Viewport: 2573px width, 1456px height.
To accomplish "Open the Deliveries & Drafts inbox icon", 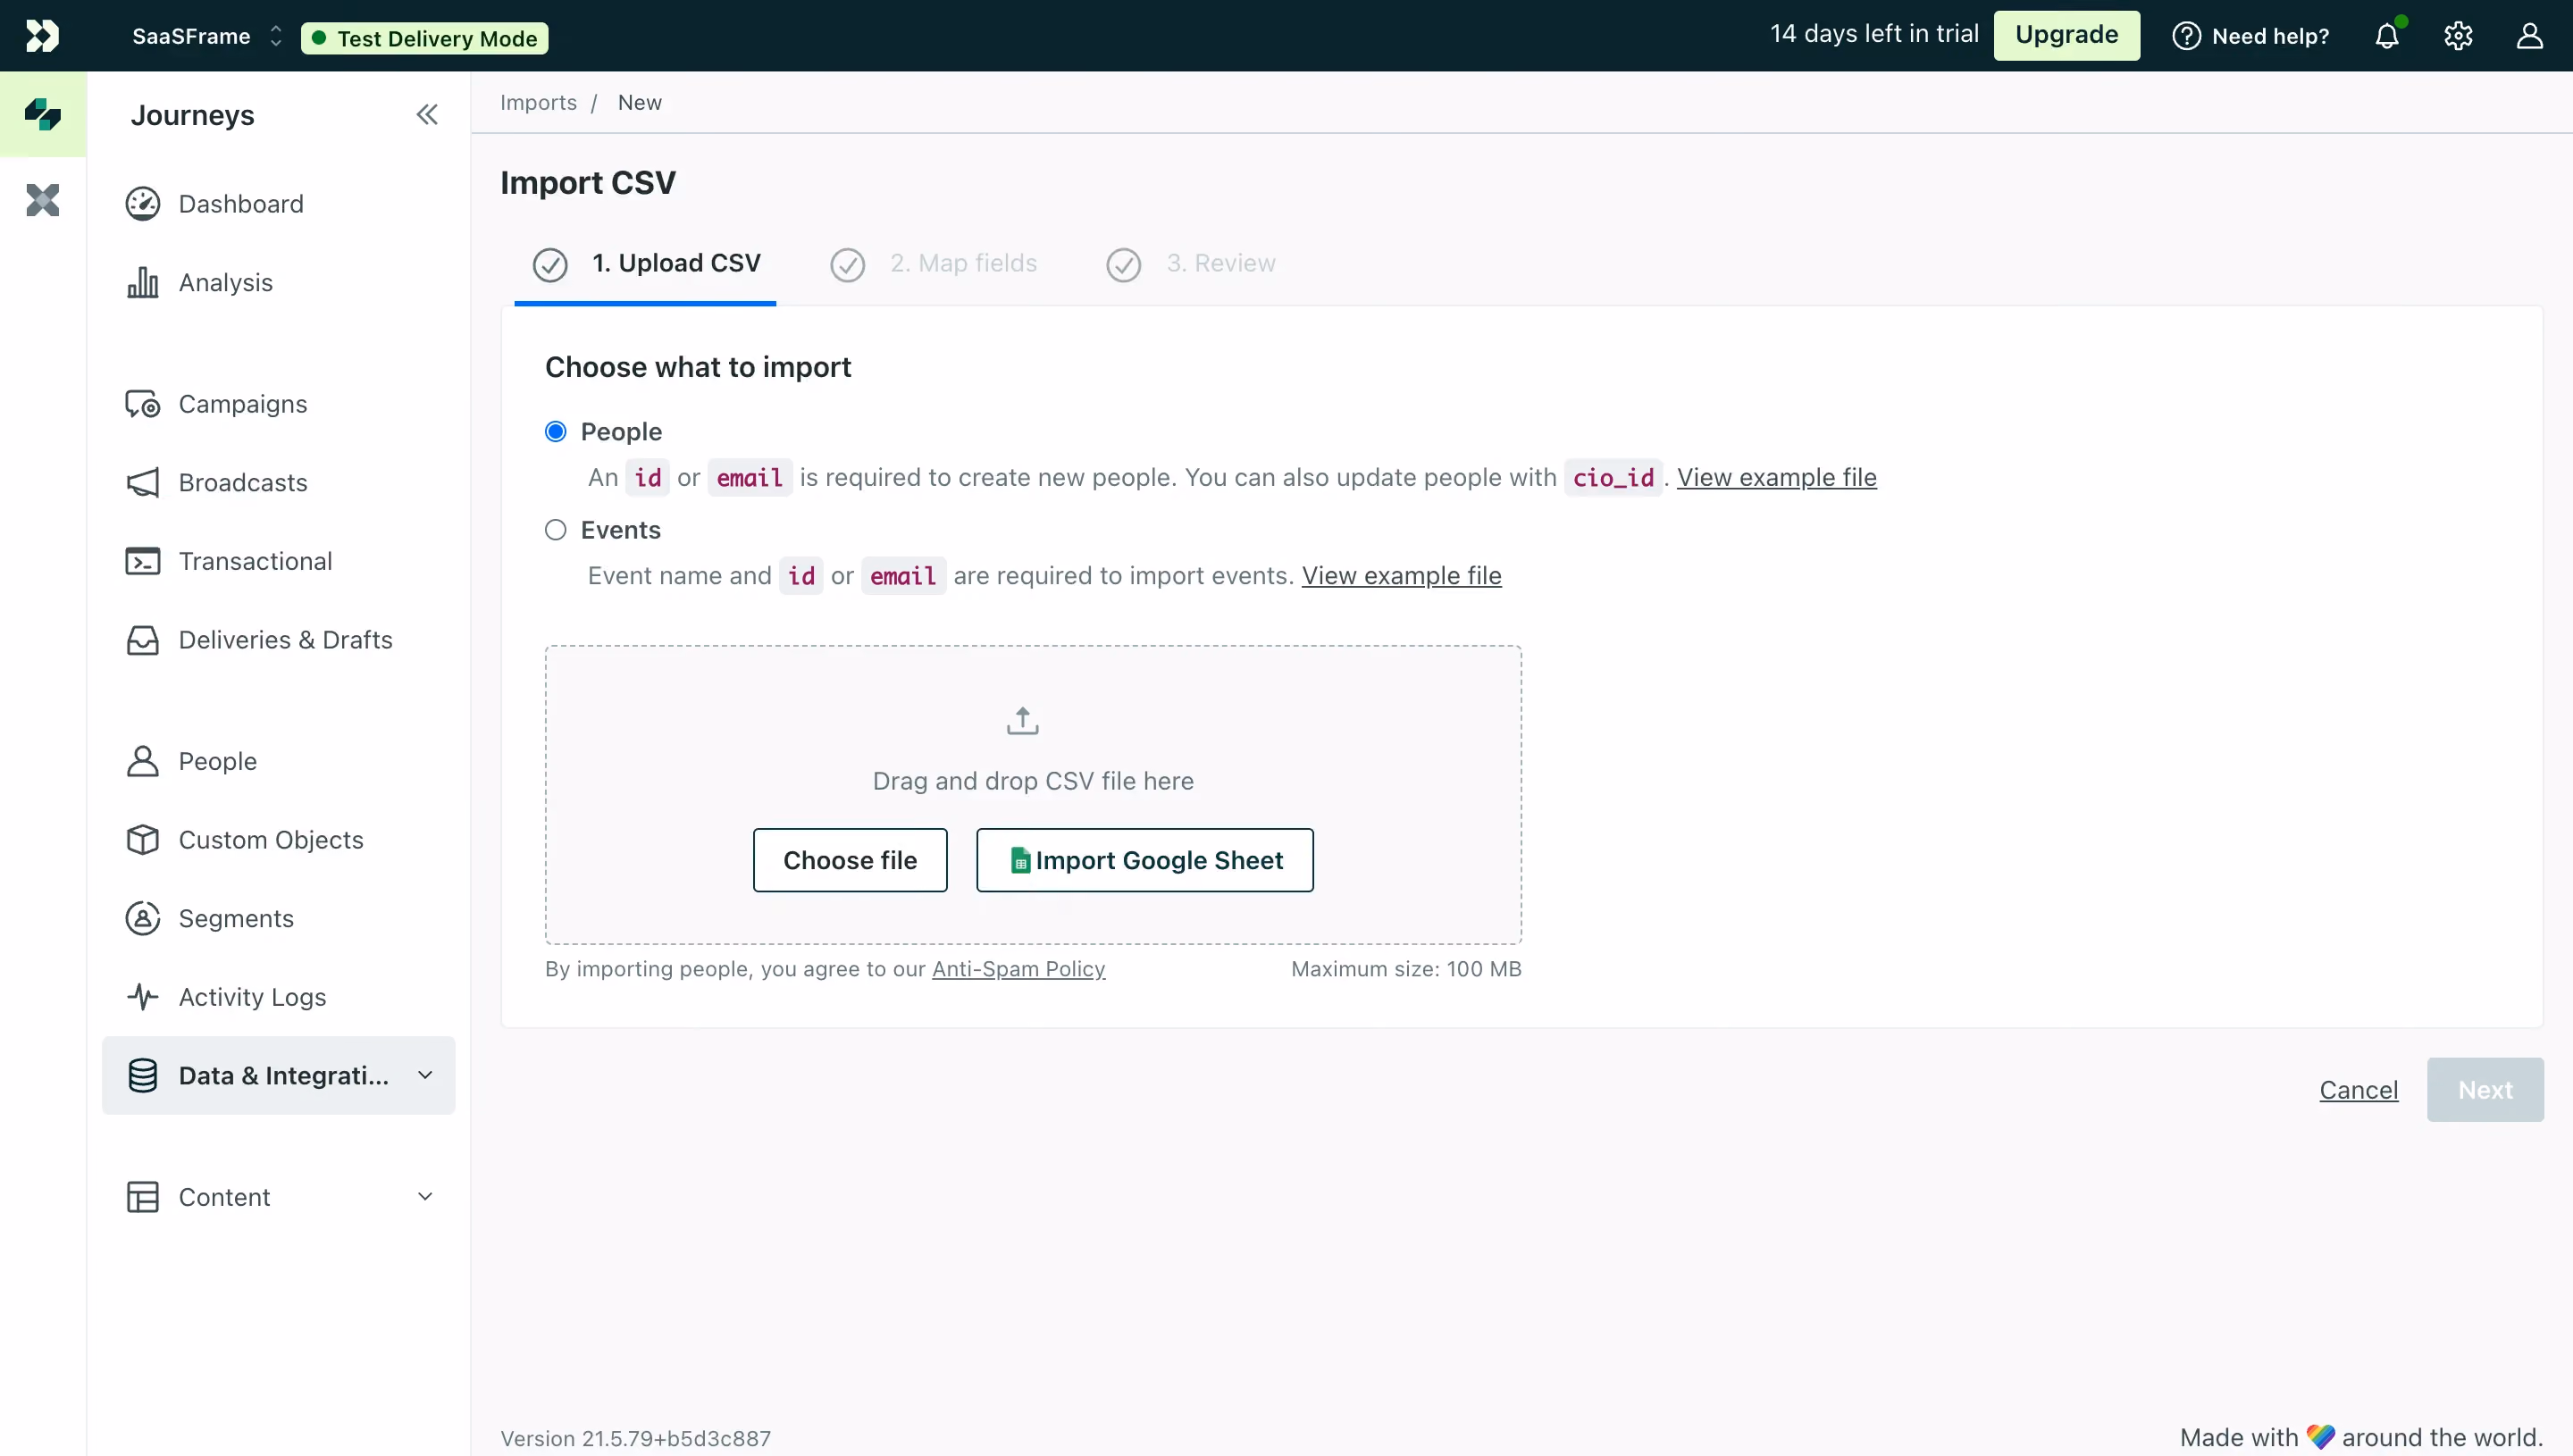I will pos(143,640).
